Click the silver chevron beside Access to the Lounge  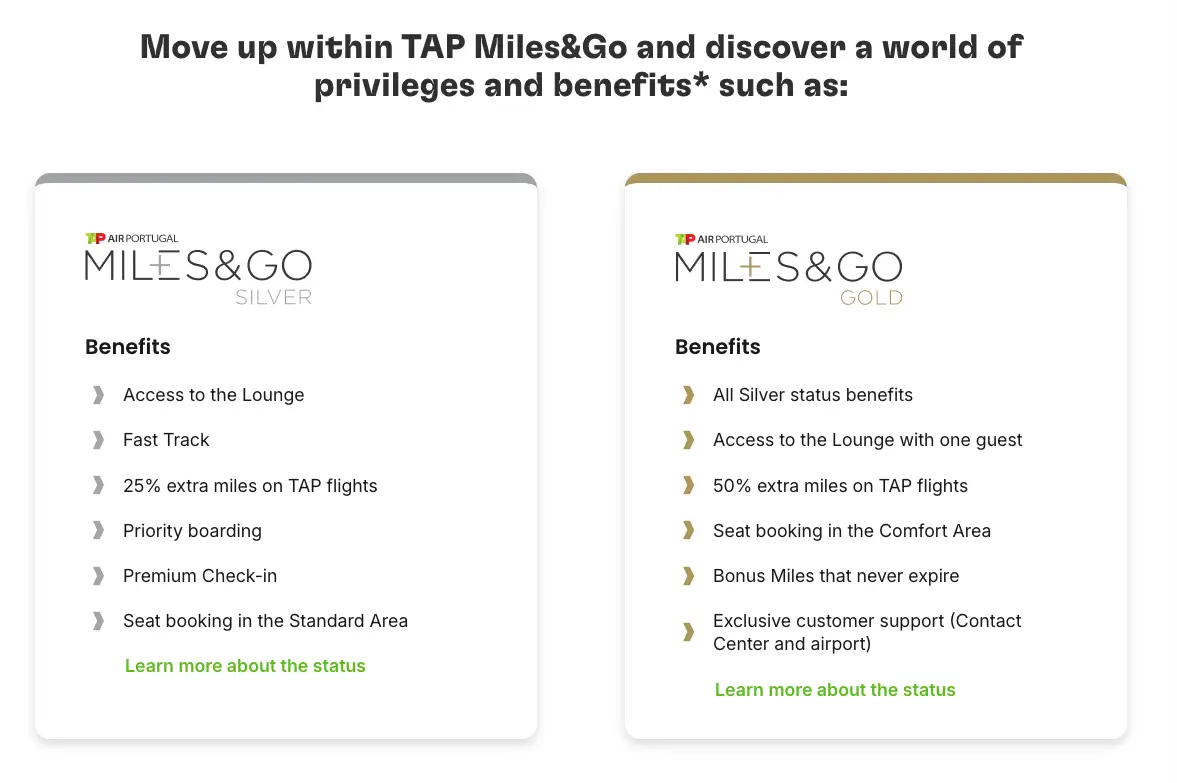coord(98,395)
